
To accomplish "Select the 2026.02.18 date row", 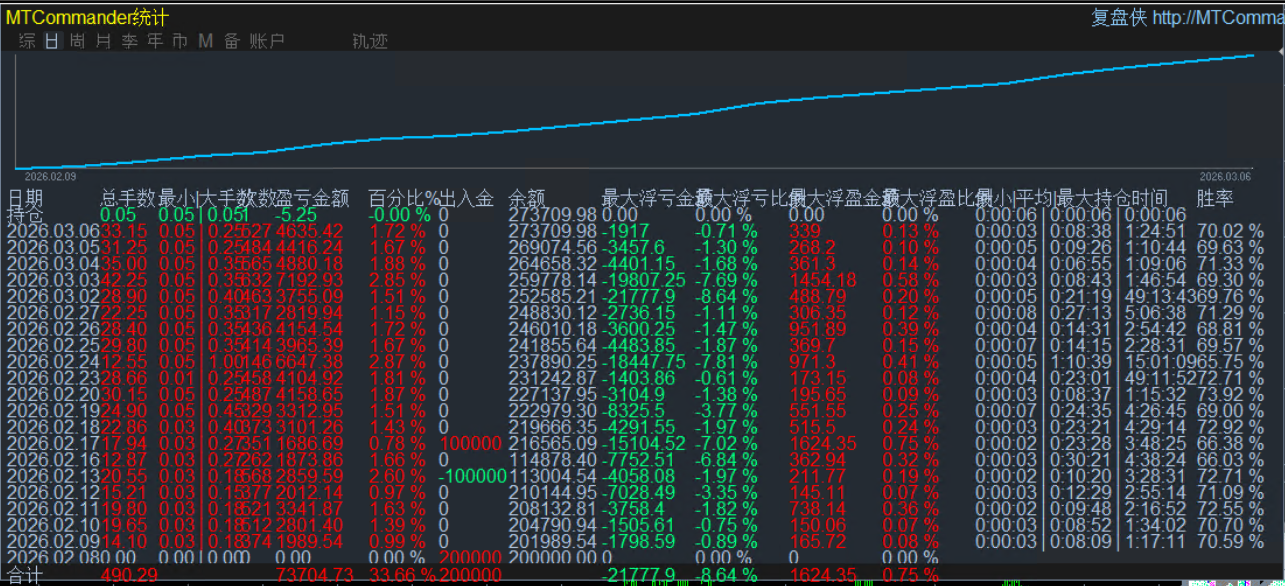I will point(53,428).
